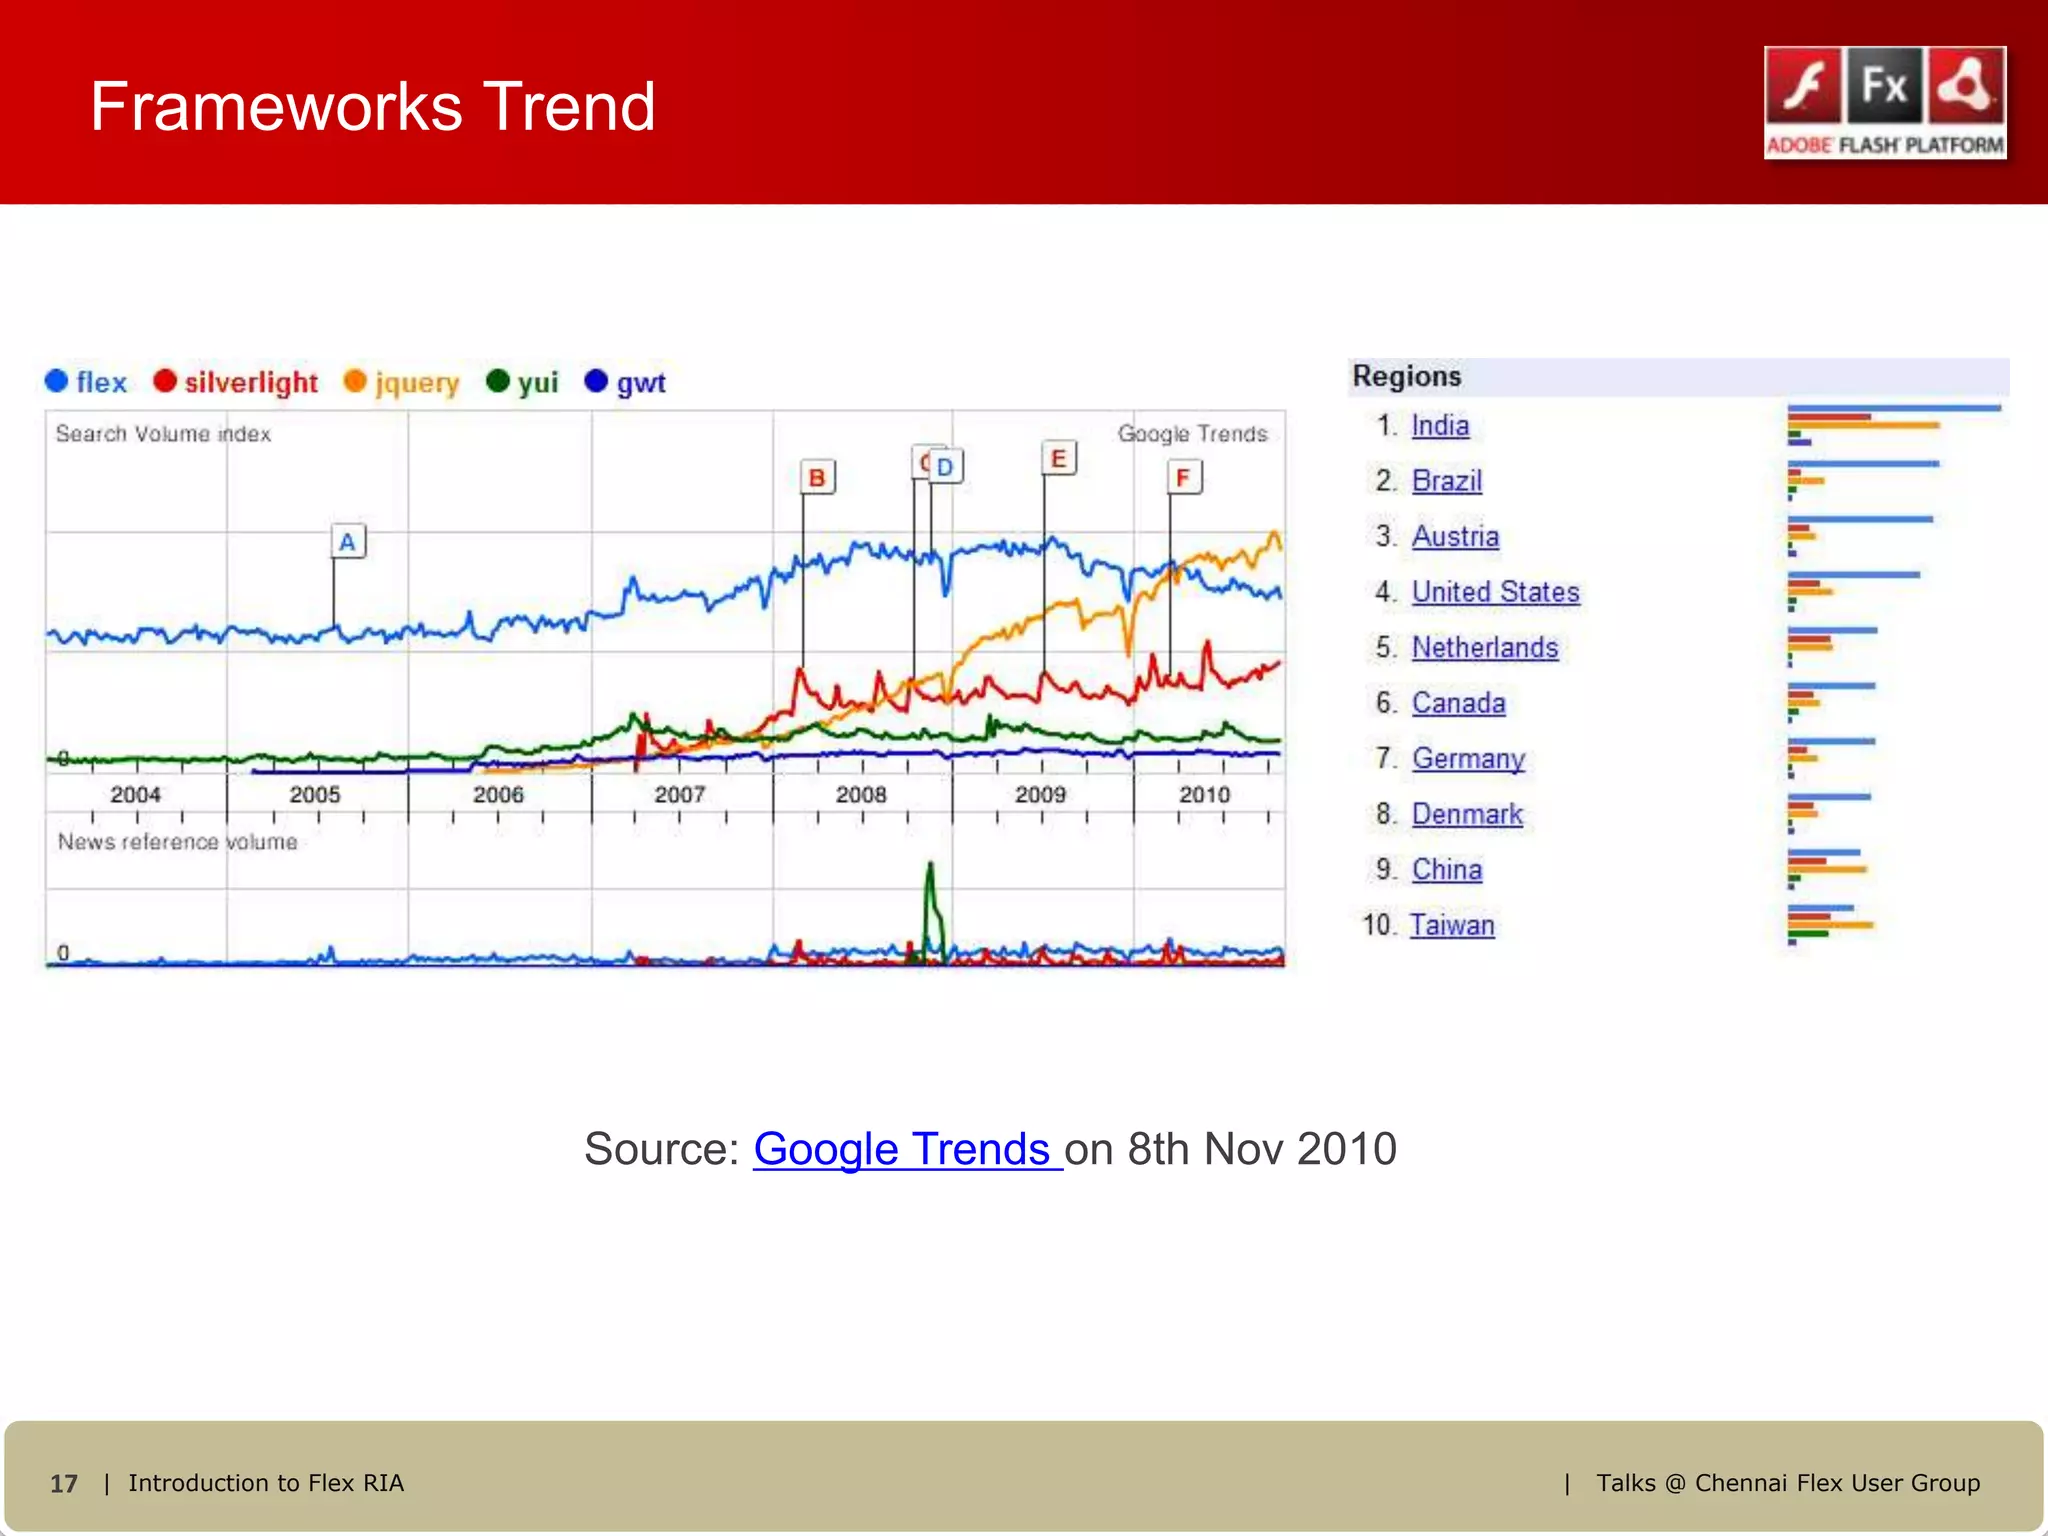Click the blue flex legend dot
This screenshot has height=1536, width=2048.
coord(57,381)
